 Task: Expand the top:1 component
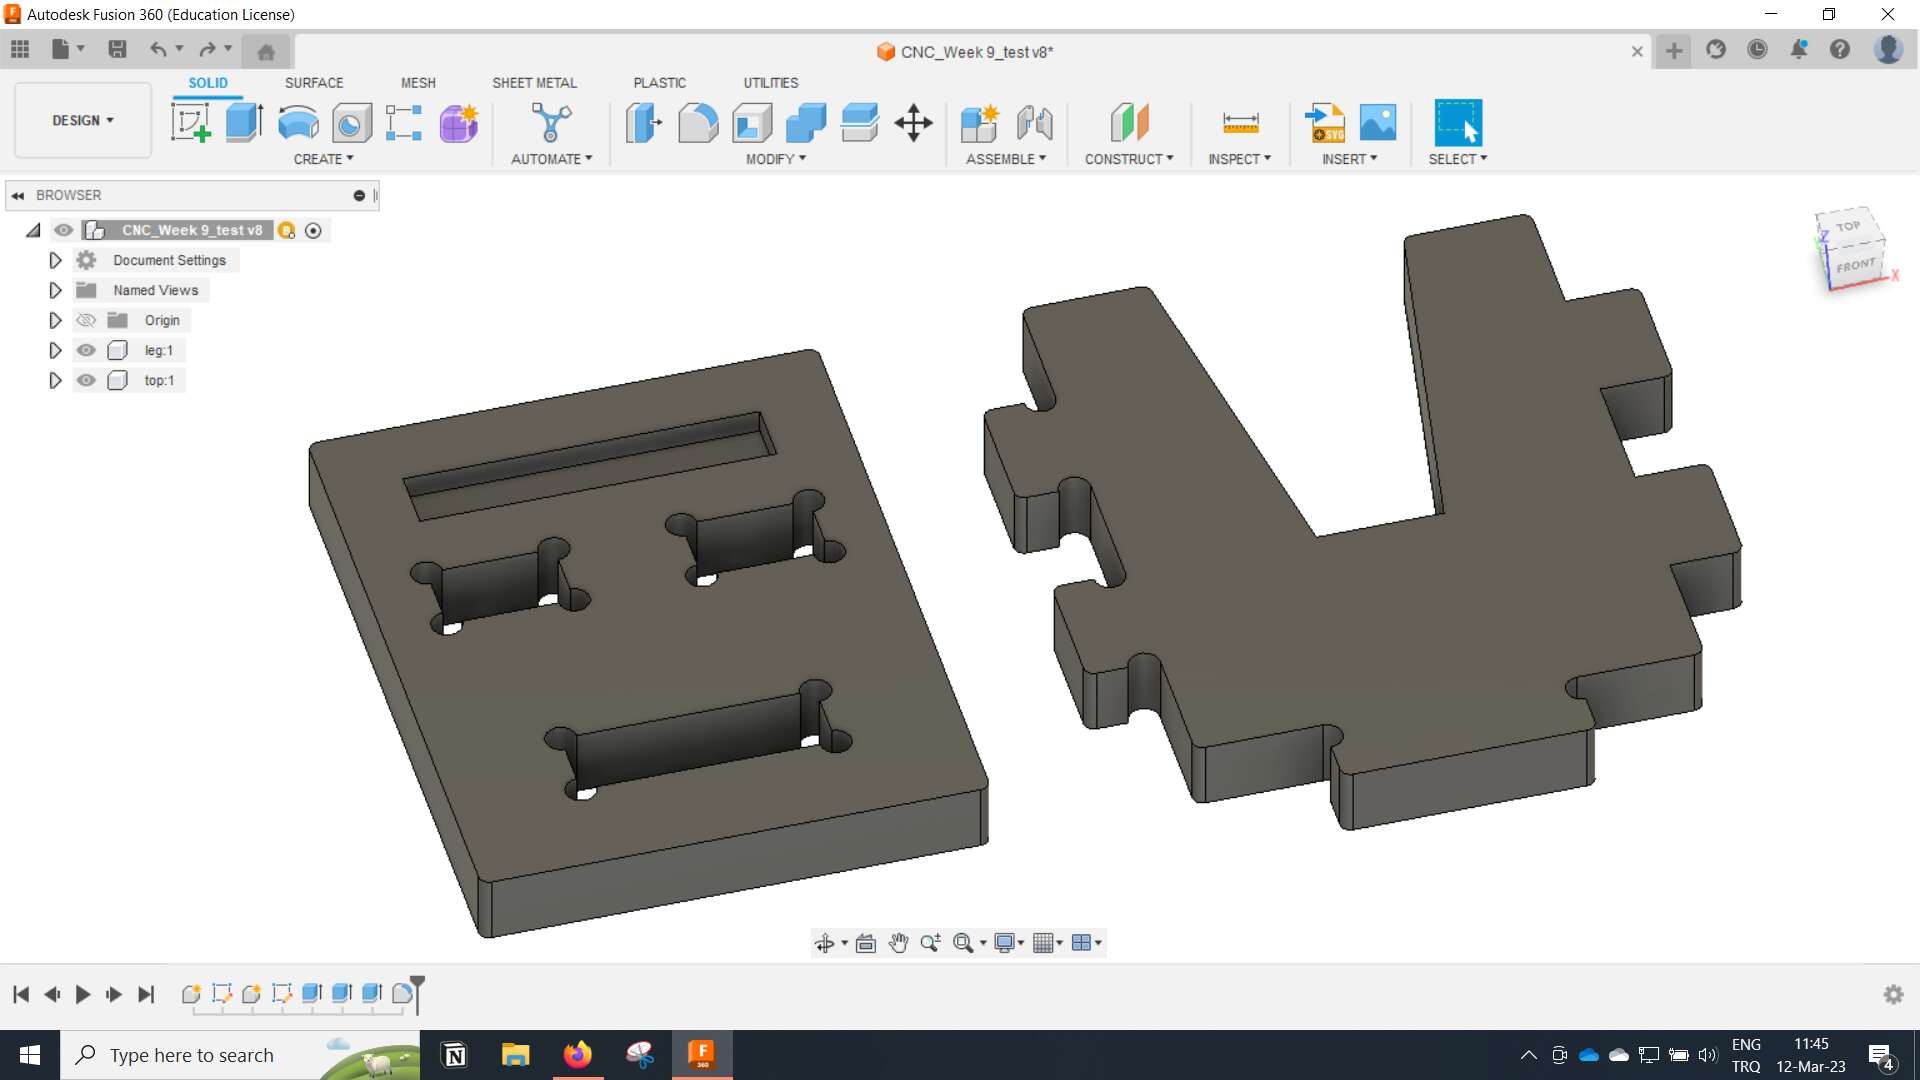55,380
